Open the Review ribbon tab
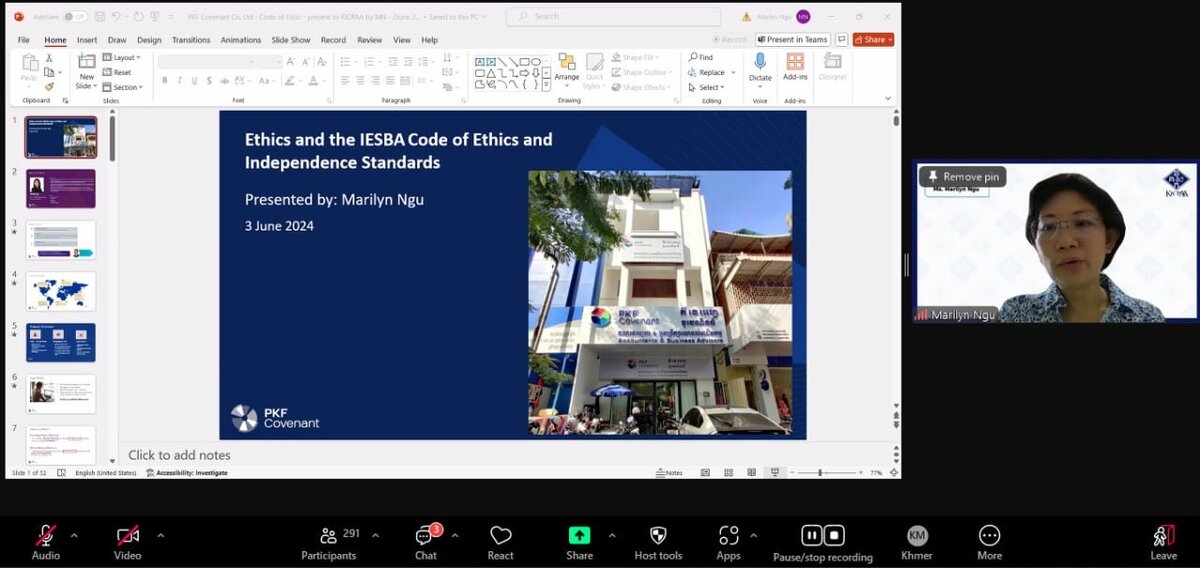The width and height of the screenshot is (1200, 568). 370,40
